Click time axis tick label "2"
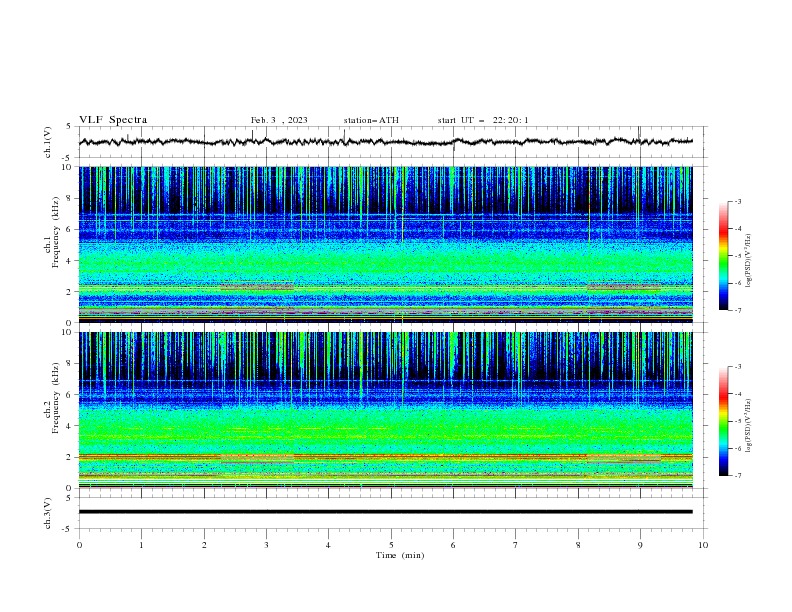The width and height of the screenshot is (792, 612). coord(204,545)
